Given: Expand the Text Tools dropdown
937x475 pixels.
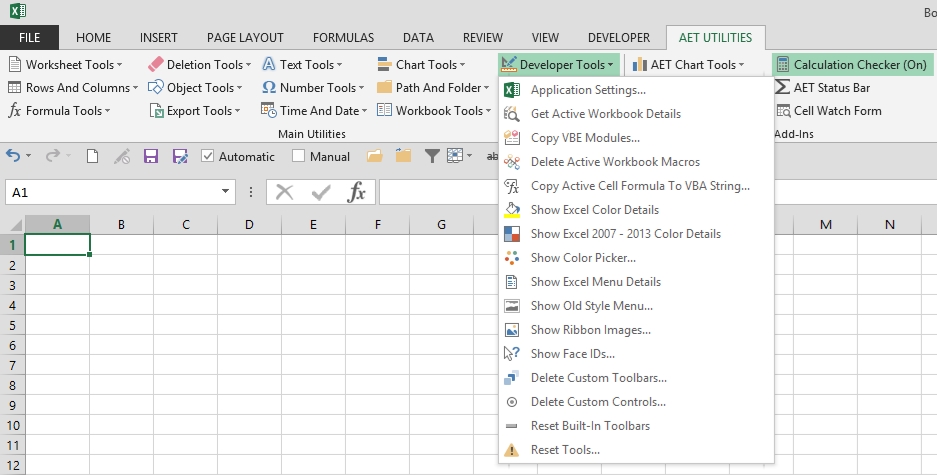Looking at the screenshot, I should click(302, 65).
